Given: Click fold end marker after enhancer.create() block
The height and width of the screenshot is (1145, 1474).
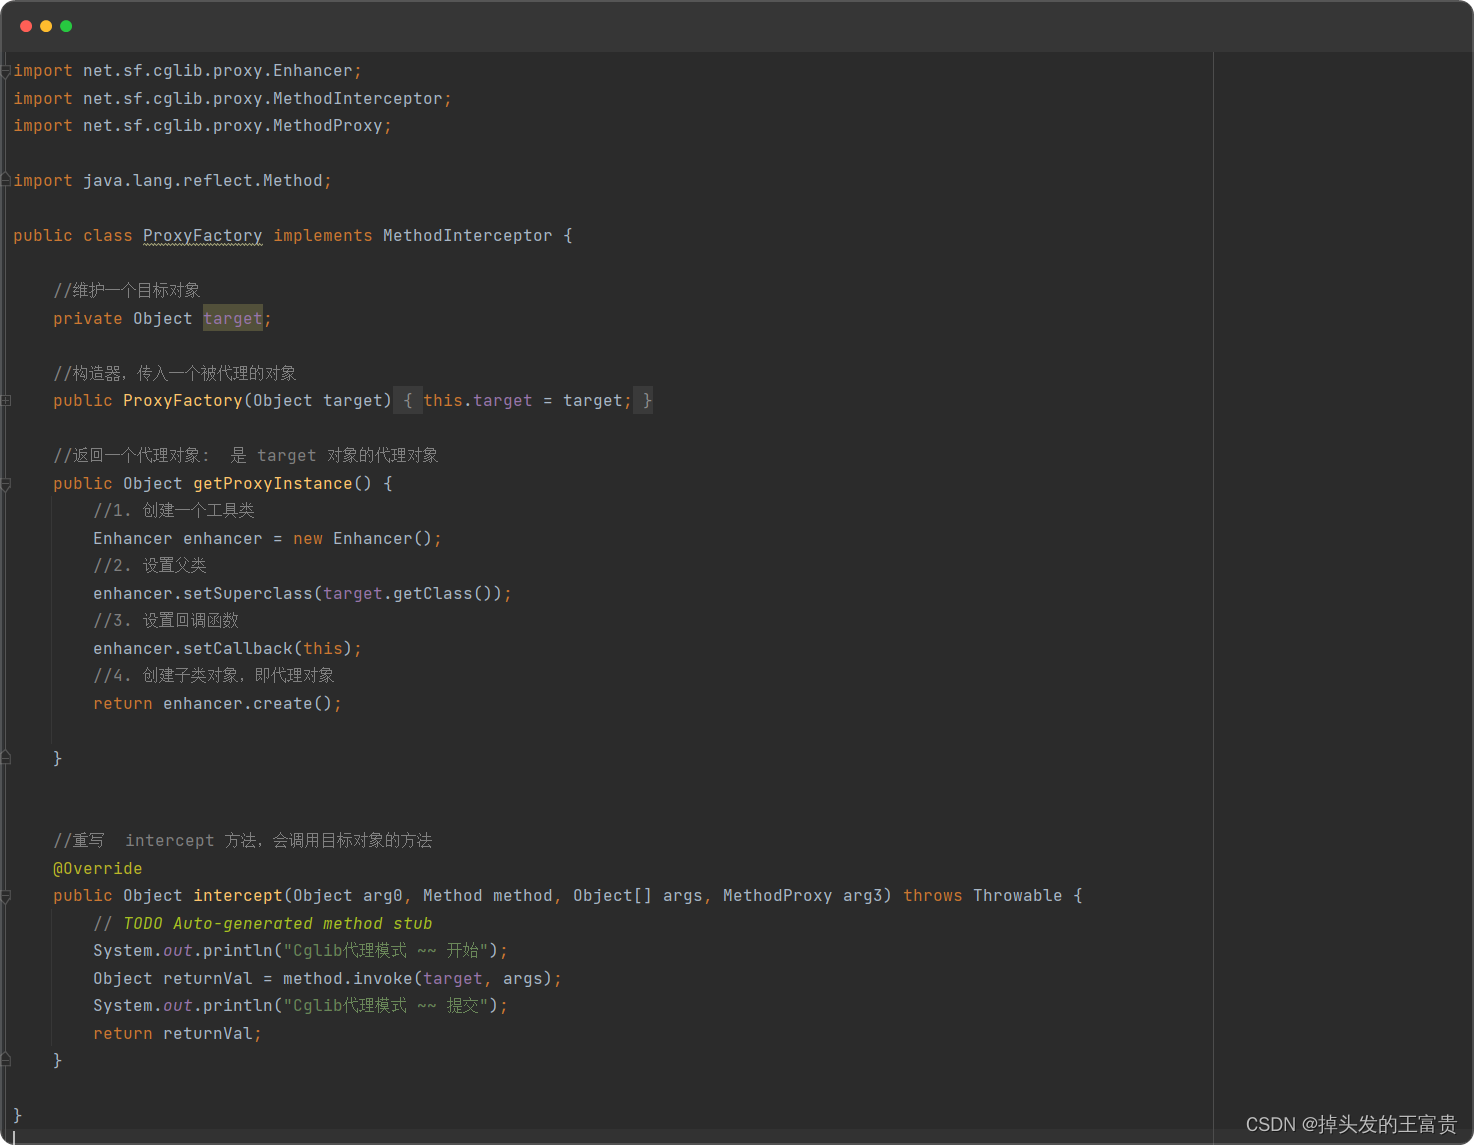Looking at the screenshot, I should (x=6, y=758).
